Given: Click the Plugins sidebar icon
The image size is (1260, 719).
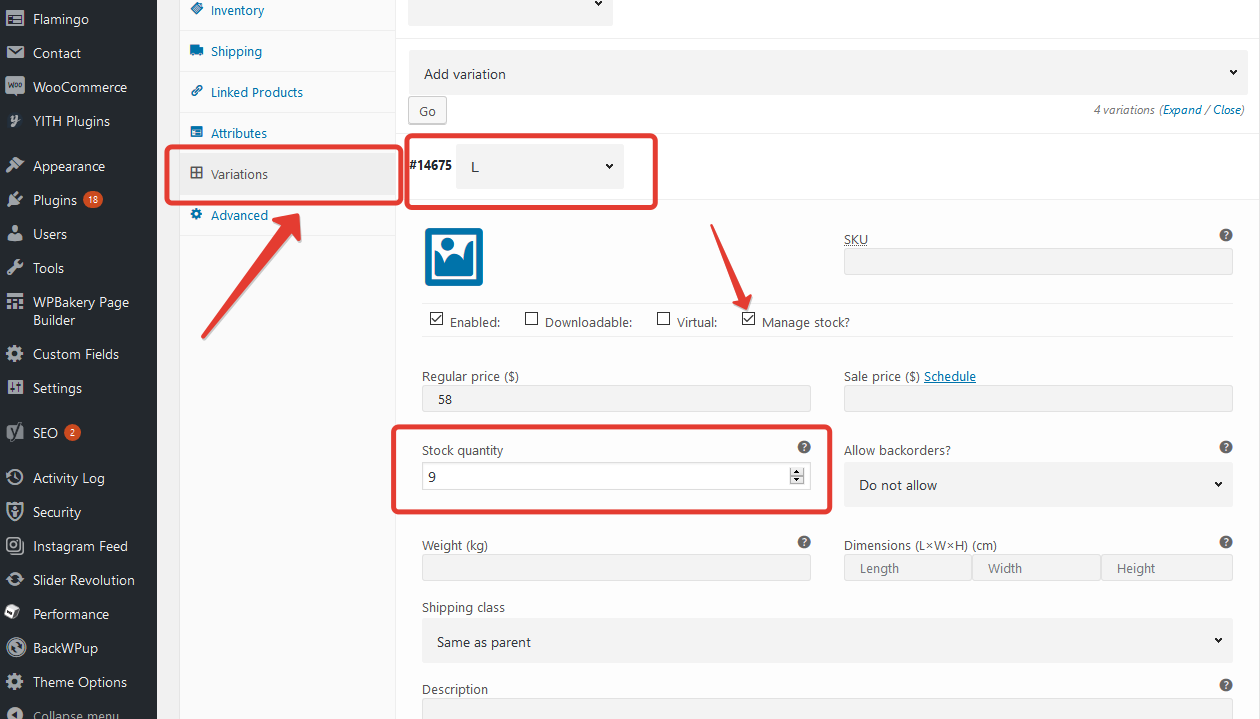Looking at the screenshot, I should tap(15, 200).
